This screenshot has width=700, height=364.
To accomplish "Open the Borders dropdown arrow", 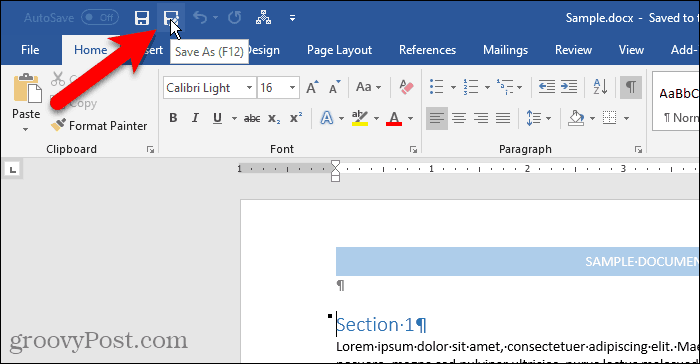I will (x=626, y=118).
